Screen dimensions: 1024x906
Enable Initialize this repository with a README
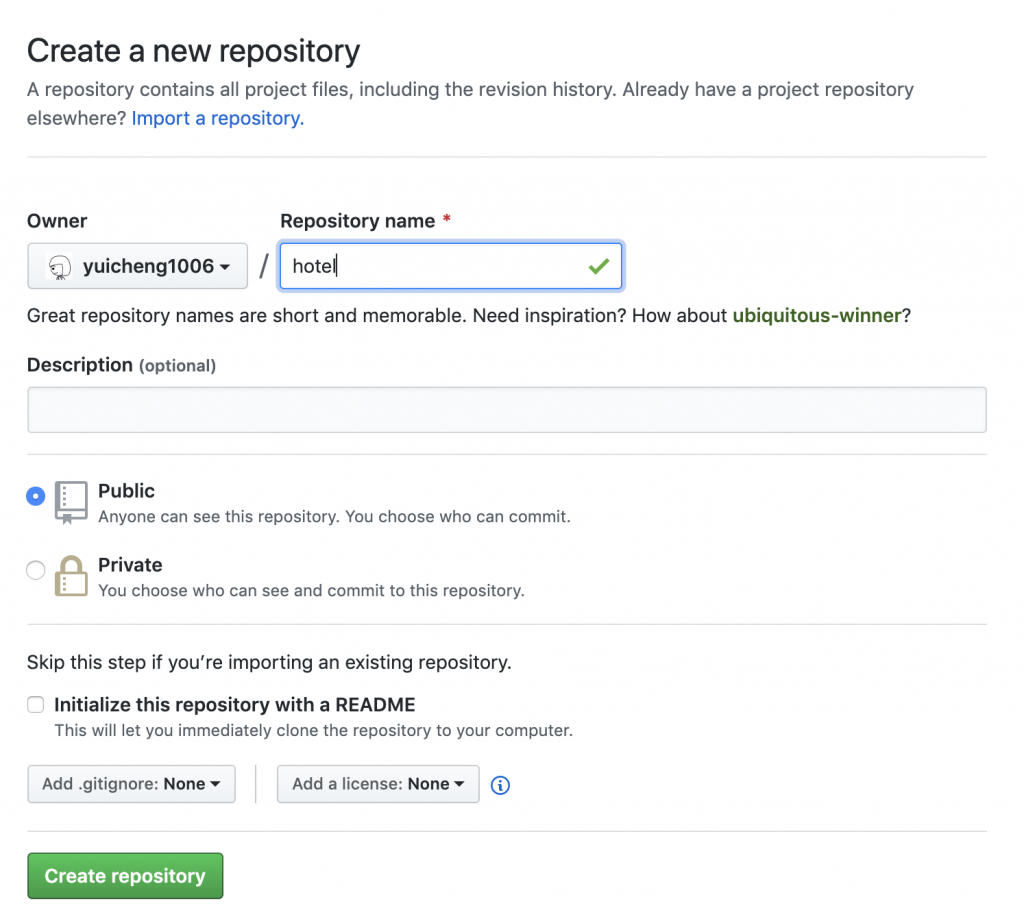point(36,705)
